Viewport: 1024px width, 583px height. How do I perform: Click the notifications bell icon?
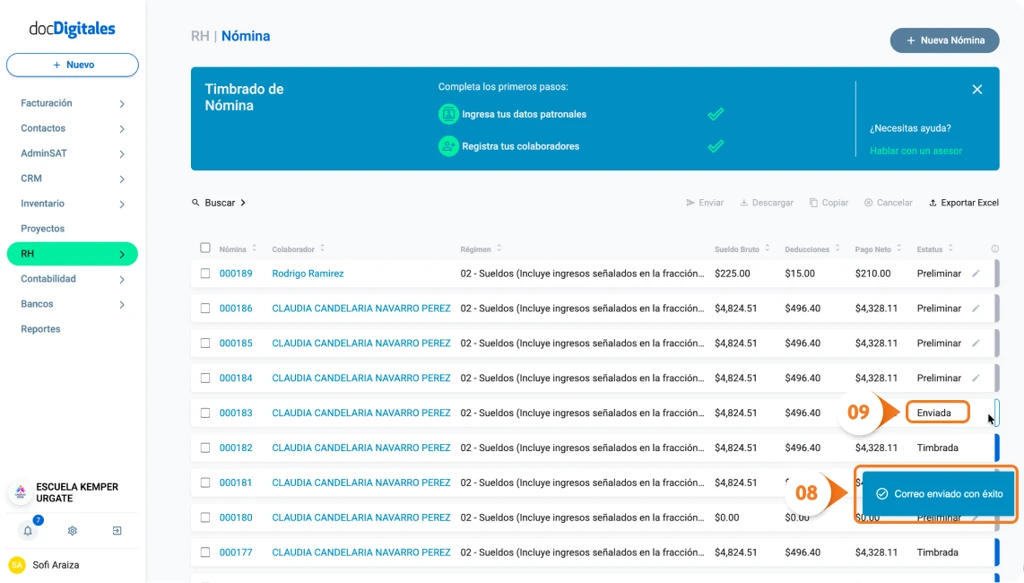tap(27, 531)
